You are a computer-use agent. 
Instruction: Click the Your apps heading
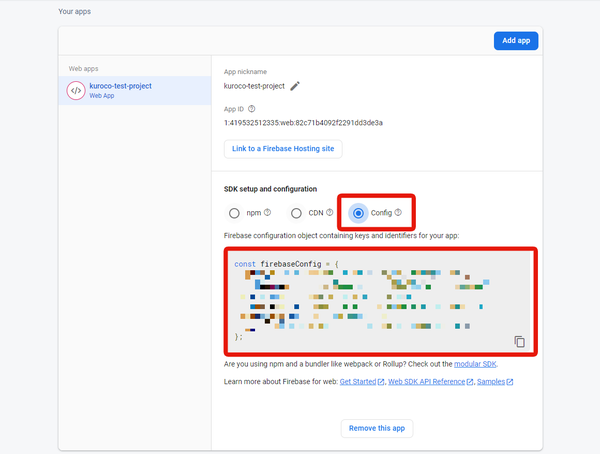click(x=75, y=11)
